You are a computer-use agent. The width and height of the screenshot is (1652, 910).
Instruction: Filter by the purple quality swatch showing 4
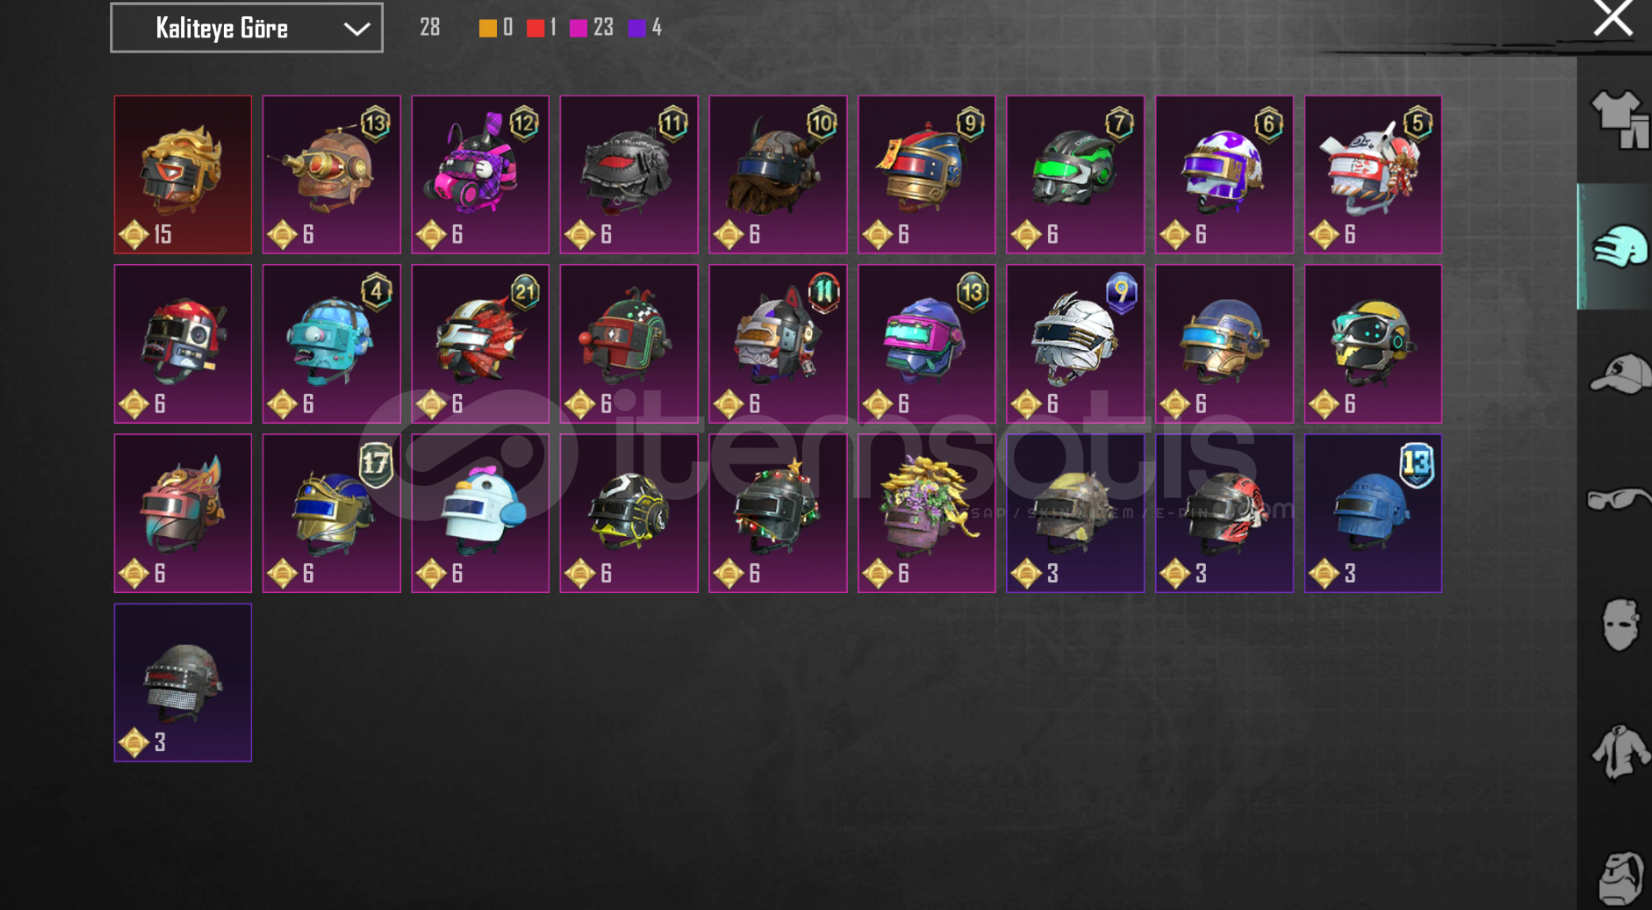point(636,28)
